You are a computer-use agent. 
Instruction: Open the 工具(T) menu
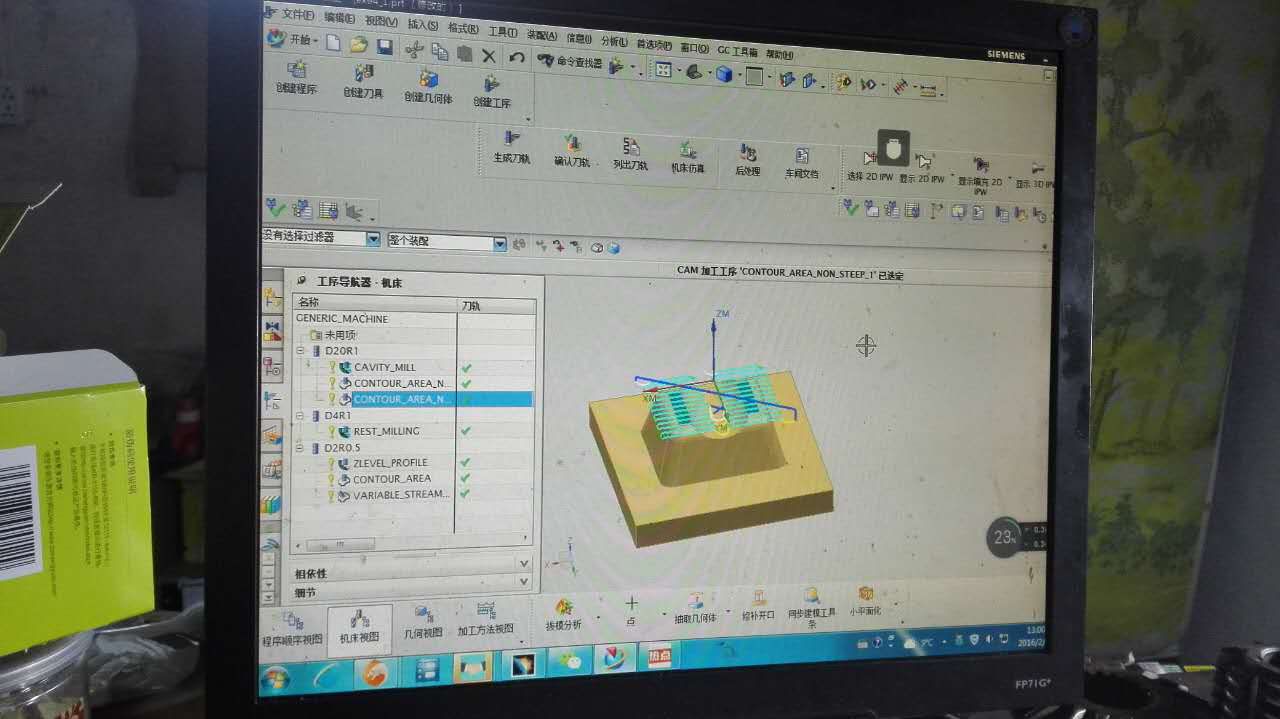tap(502, 31)
